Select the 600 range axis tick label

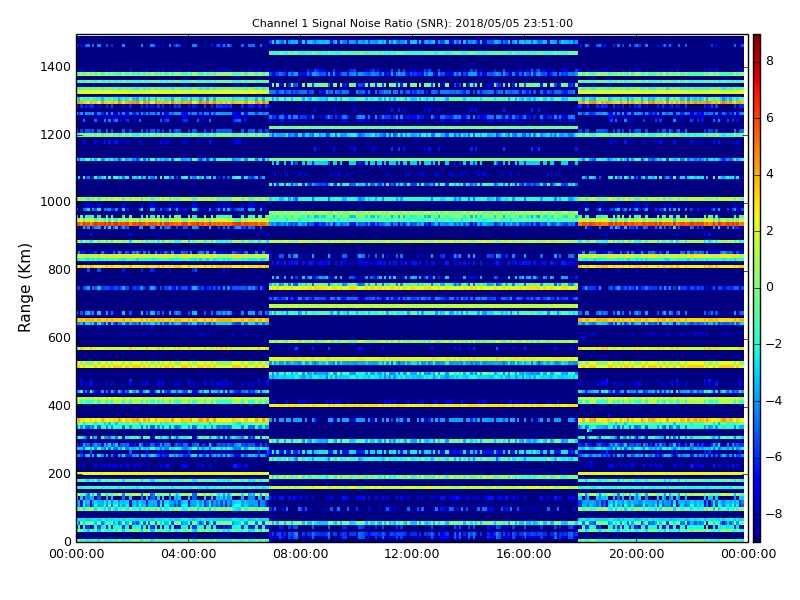click(x=58, y=338)
